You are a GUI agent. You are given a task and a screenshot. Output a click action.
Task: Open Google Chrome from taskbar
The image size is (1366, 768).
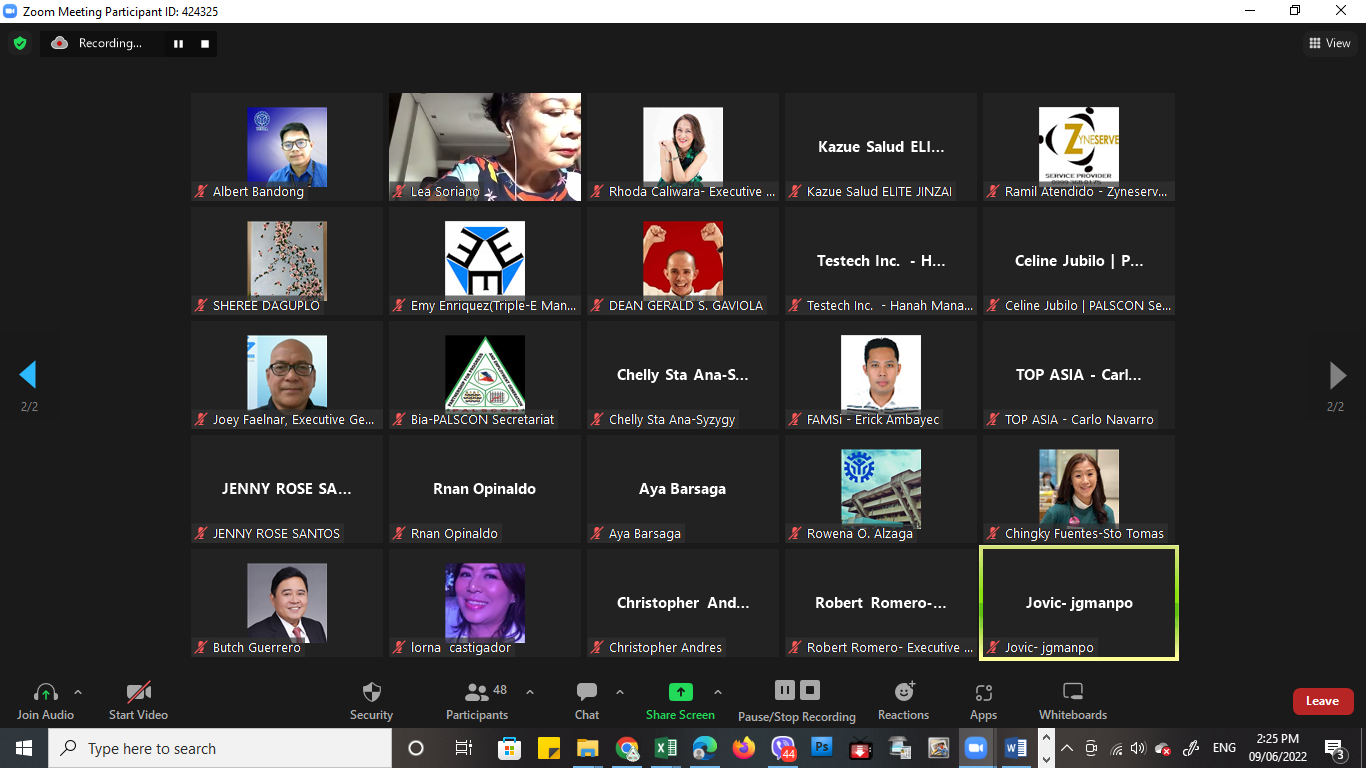[627, 748]
